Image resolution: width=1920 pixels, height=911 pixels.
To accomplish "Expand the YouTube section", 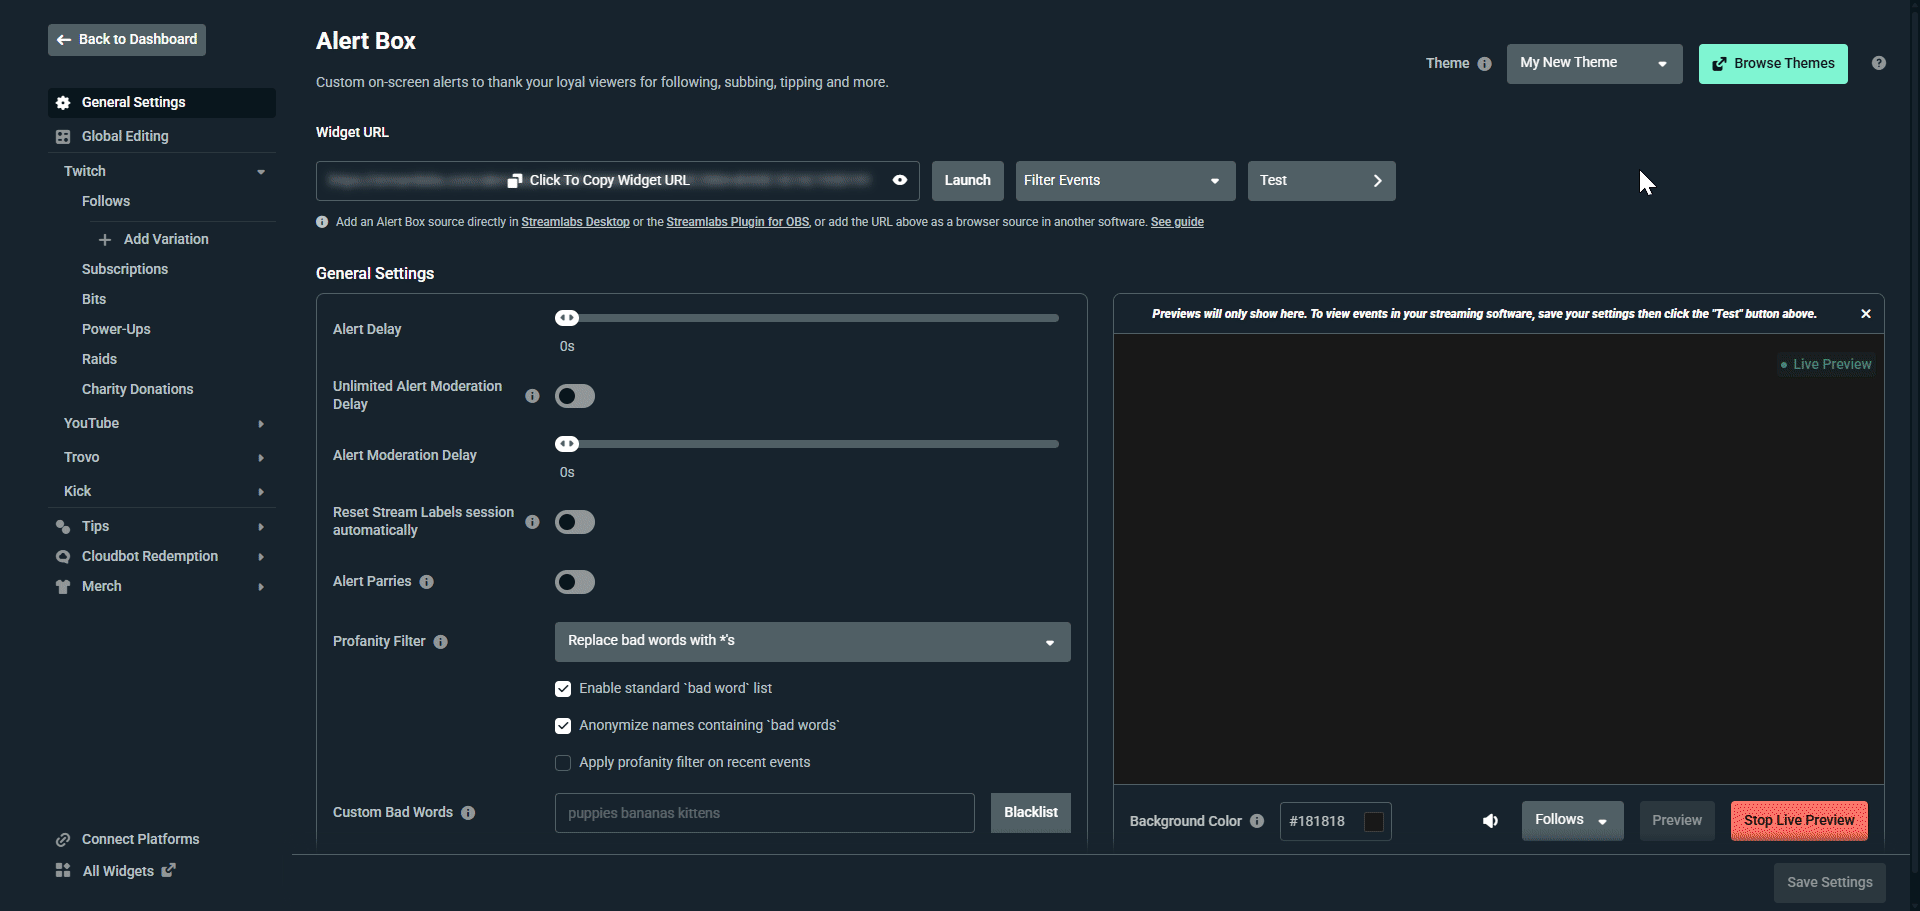I will (261, 424).
